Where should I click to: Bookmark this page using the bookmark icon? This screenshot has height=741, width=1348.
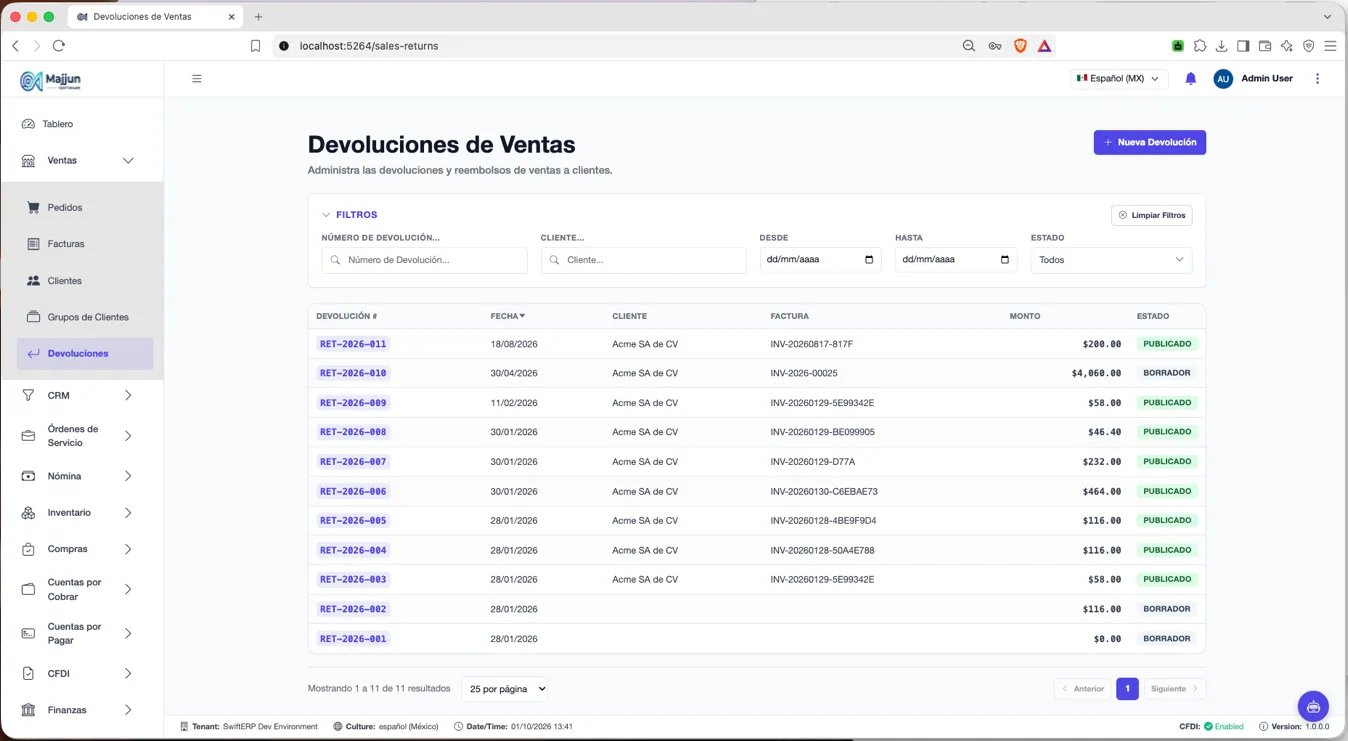point(255,46)
